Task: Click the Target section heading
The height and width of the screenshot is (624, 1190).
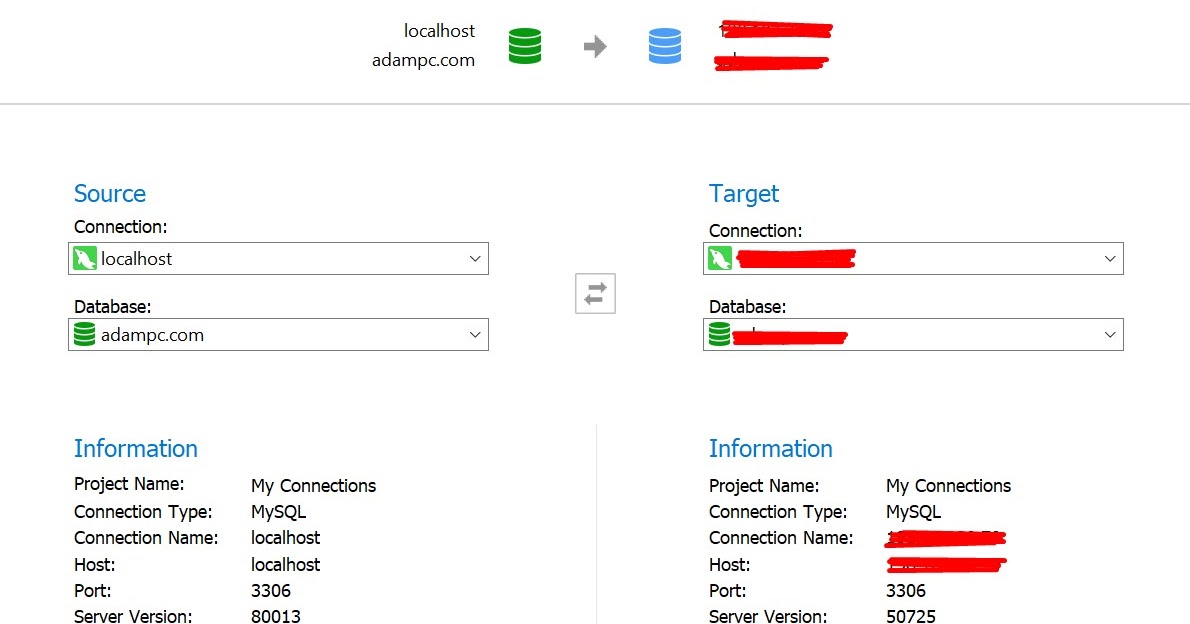Action: (x=744, y=193)
